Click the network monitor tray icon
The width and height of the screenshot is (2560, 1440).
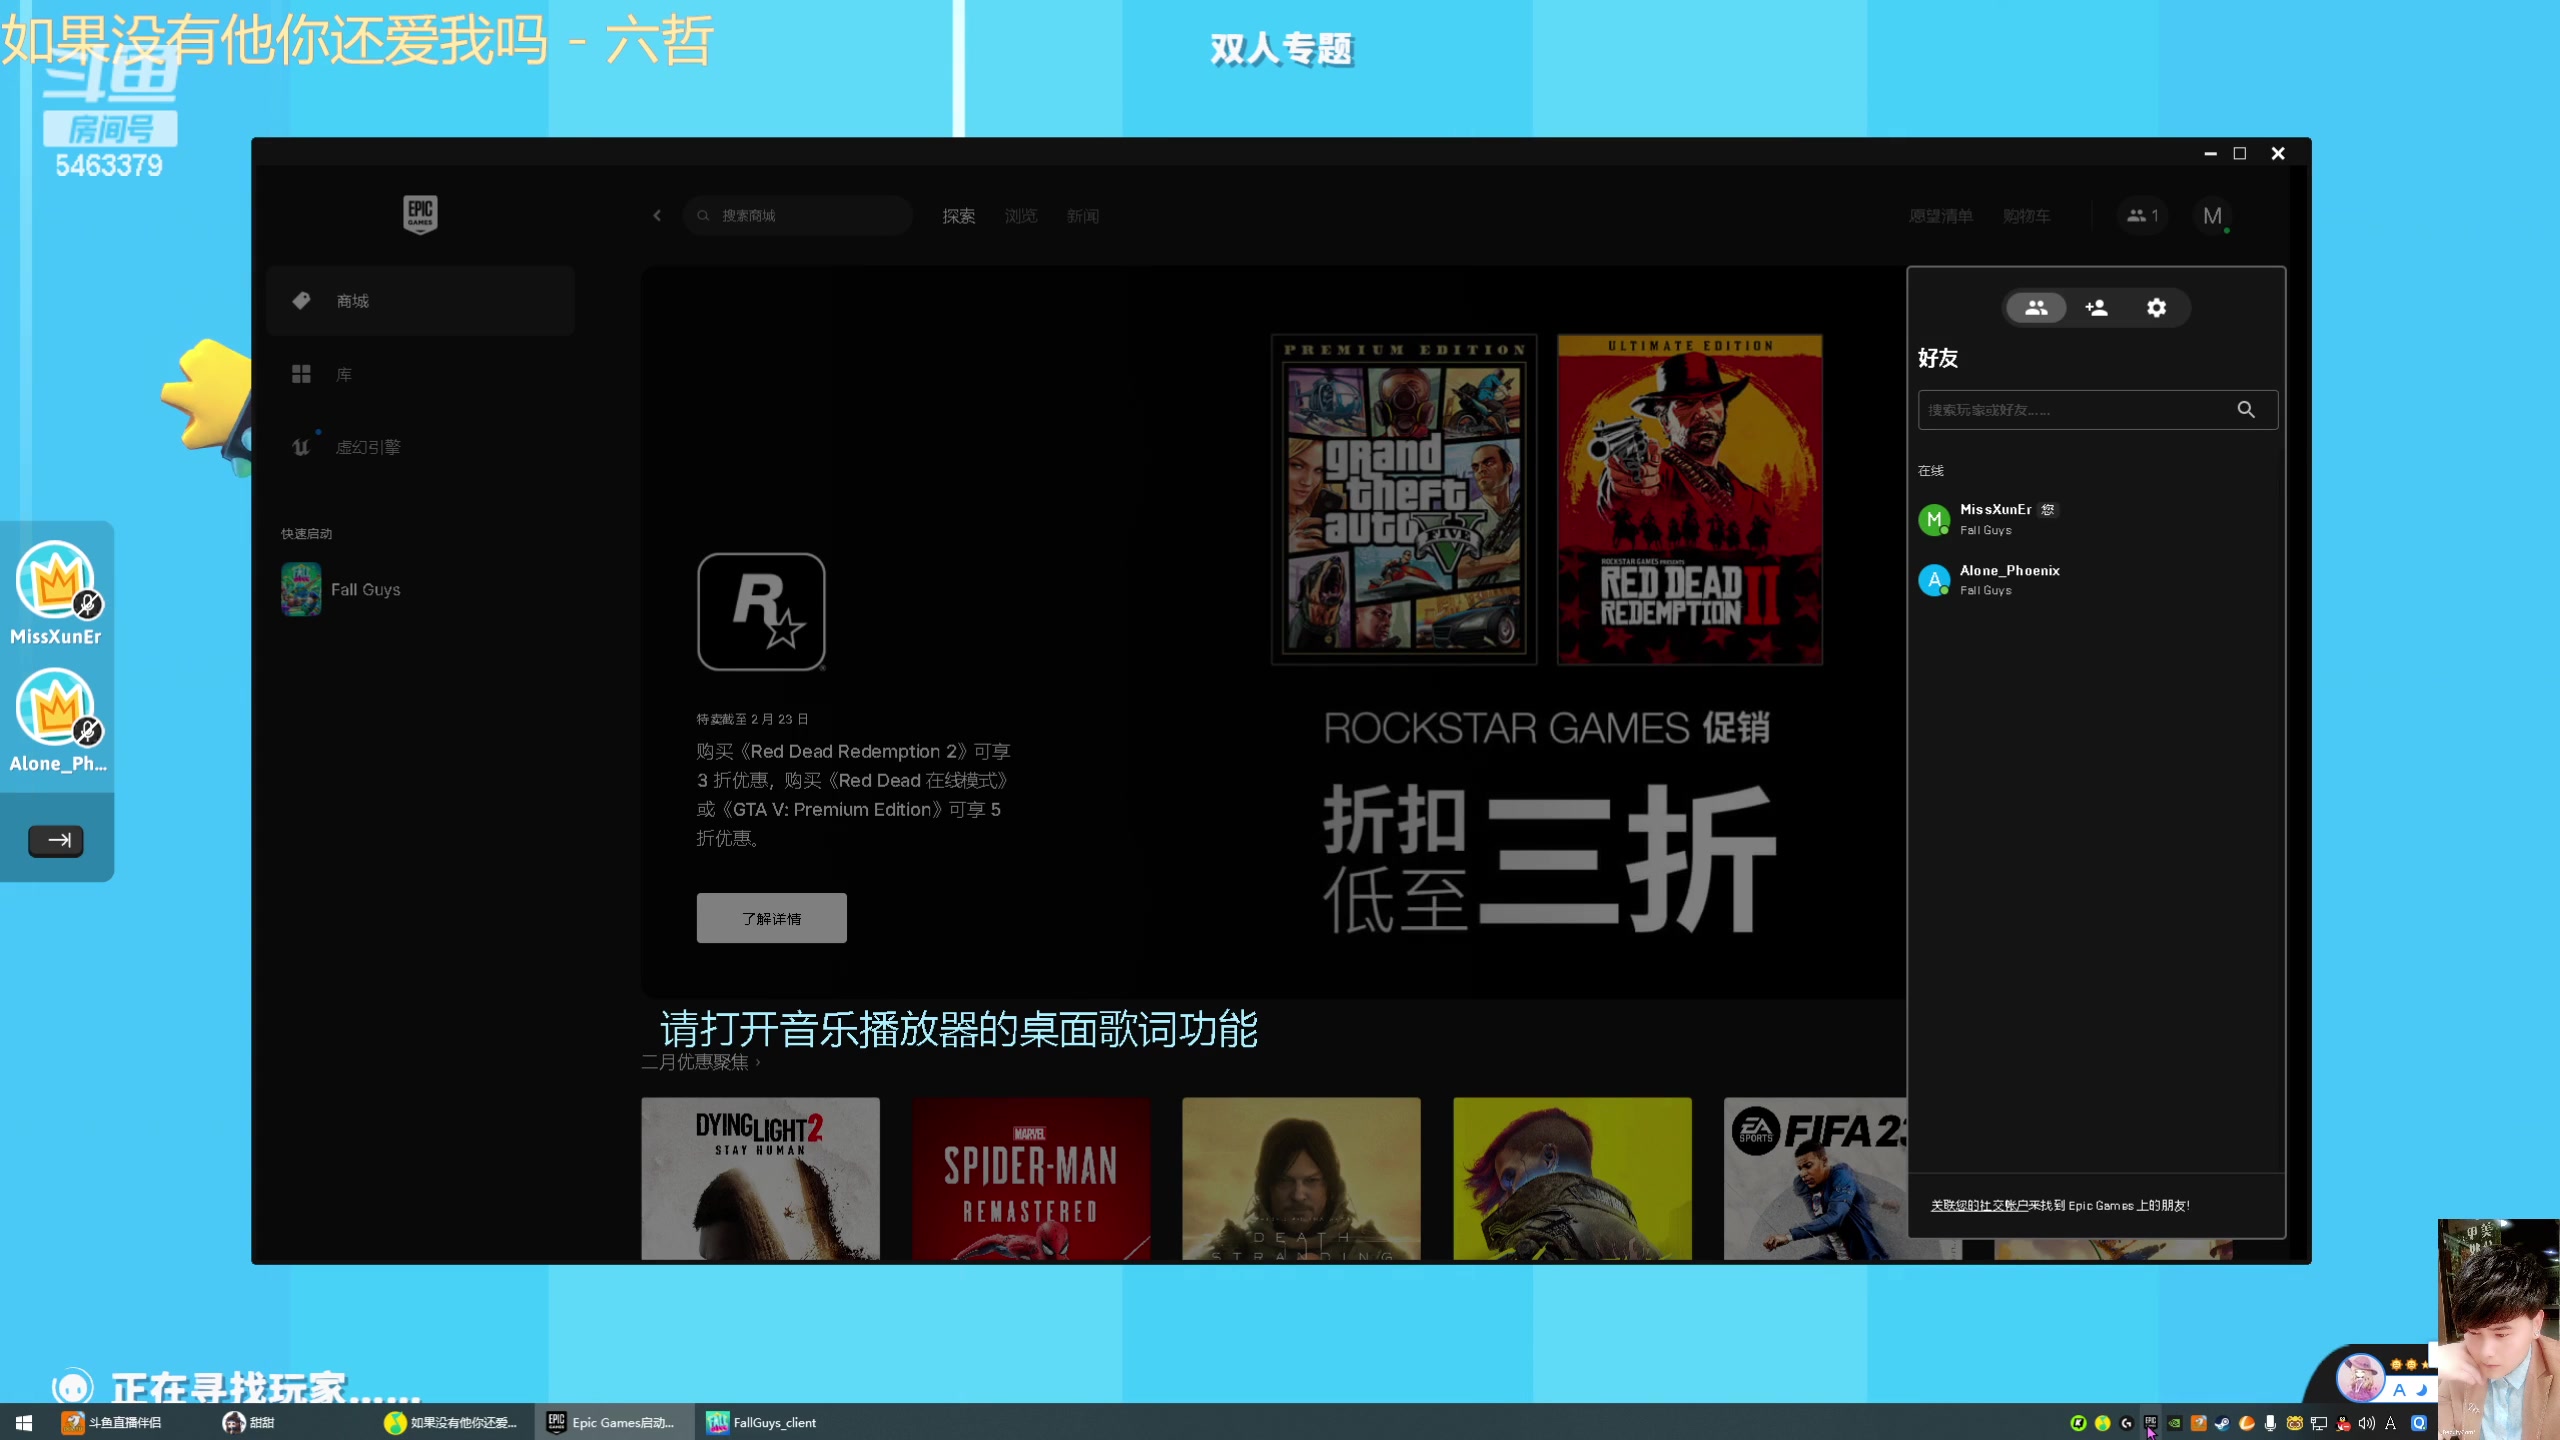point(2318,1423)
